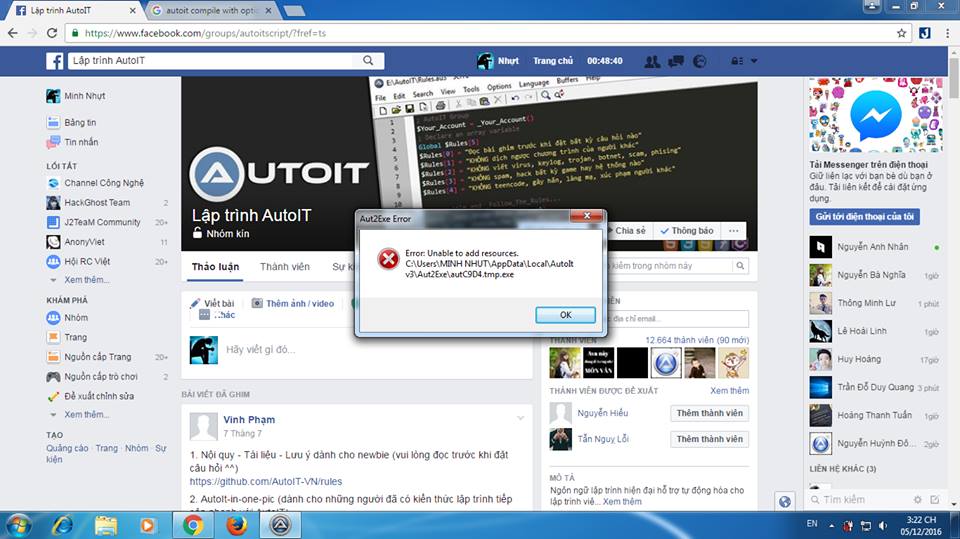Add Tấn Nguy Lỗi as member

[x=710, y=439]
